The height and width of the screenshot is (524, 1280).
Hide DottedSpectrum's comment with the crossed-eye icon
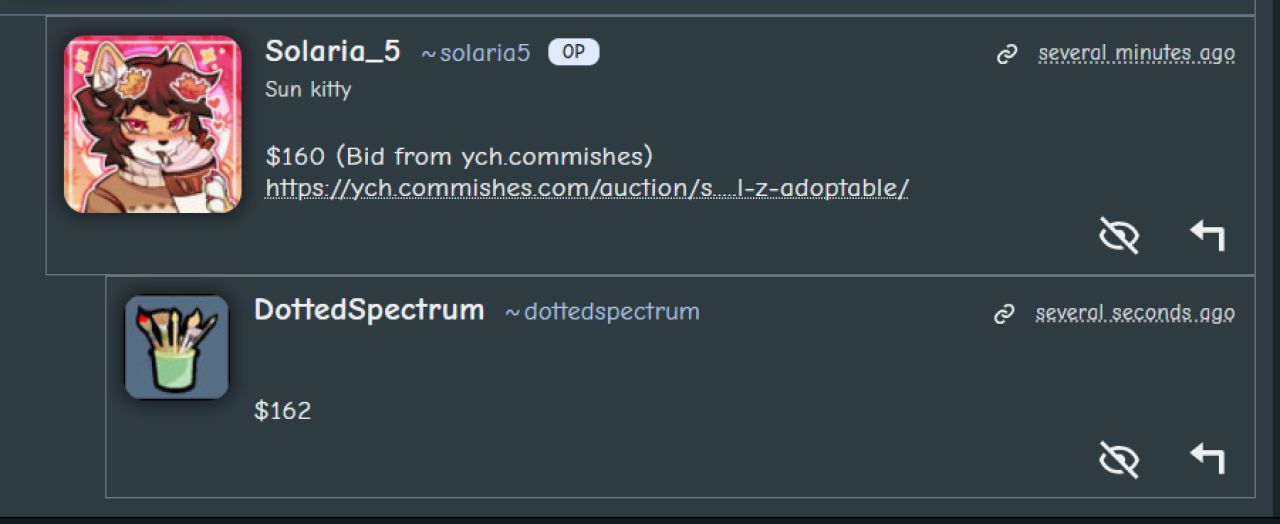(1119, 458)
